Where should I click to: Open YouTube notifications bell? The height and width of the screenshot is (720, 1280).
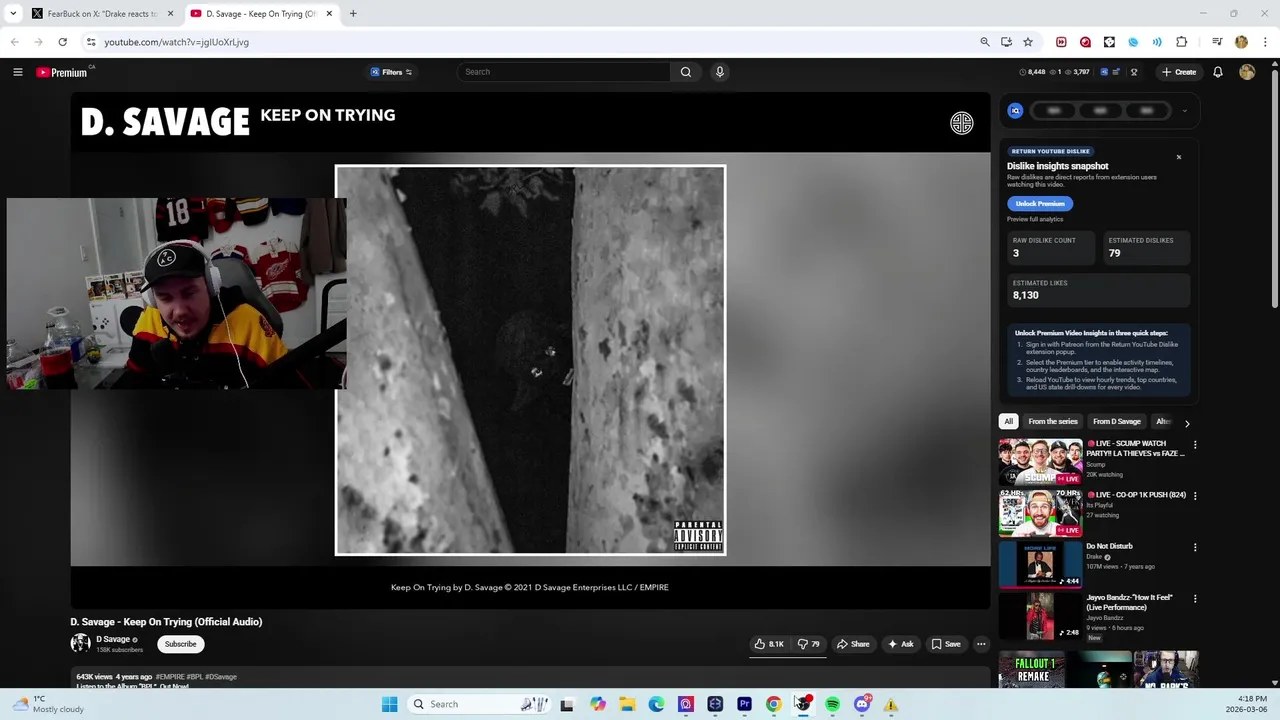1218,72
